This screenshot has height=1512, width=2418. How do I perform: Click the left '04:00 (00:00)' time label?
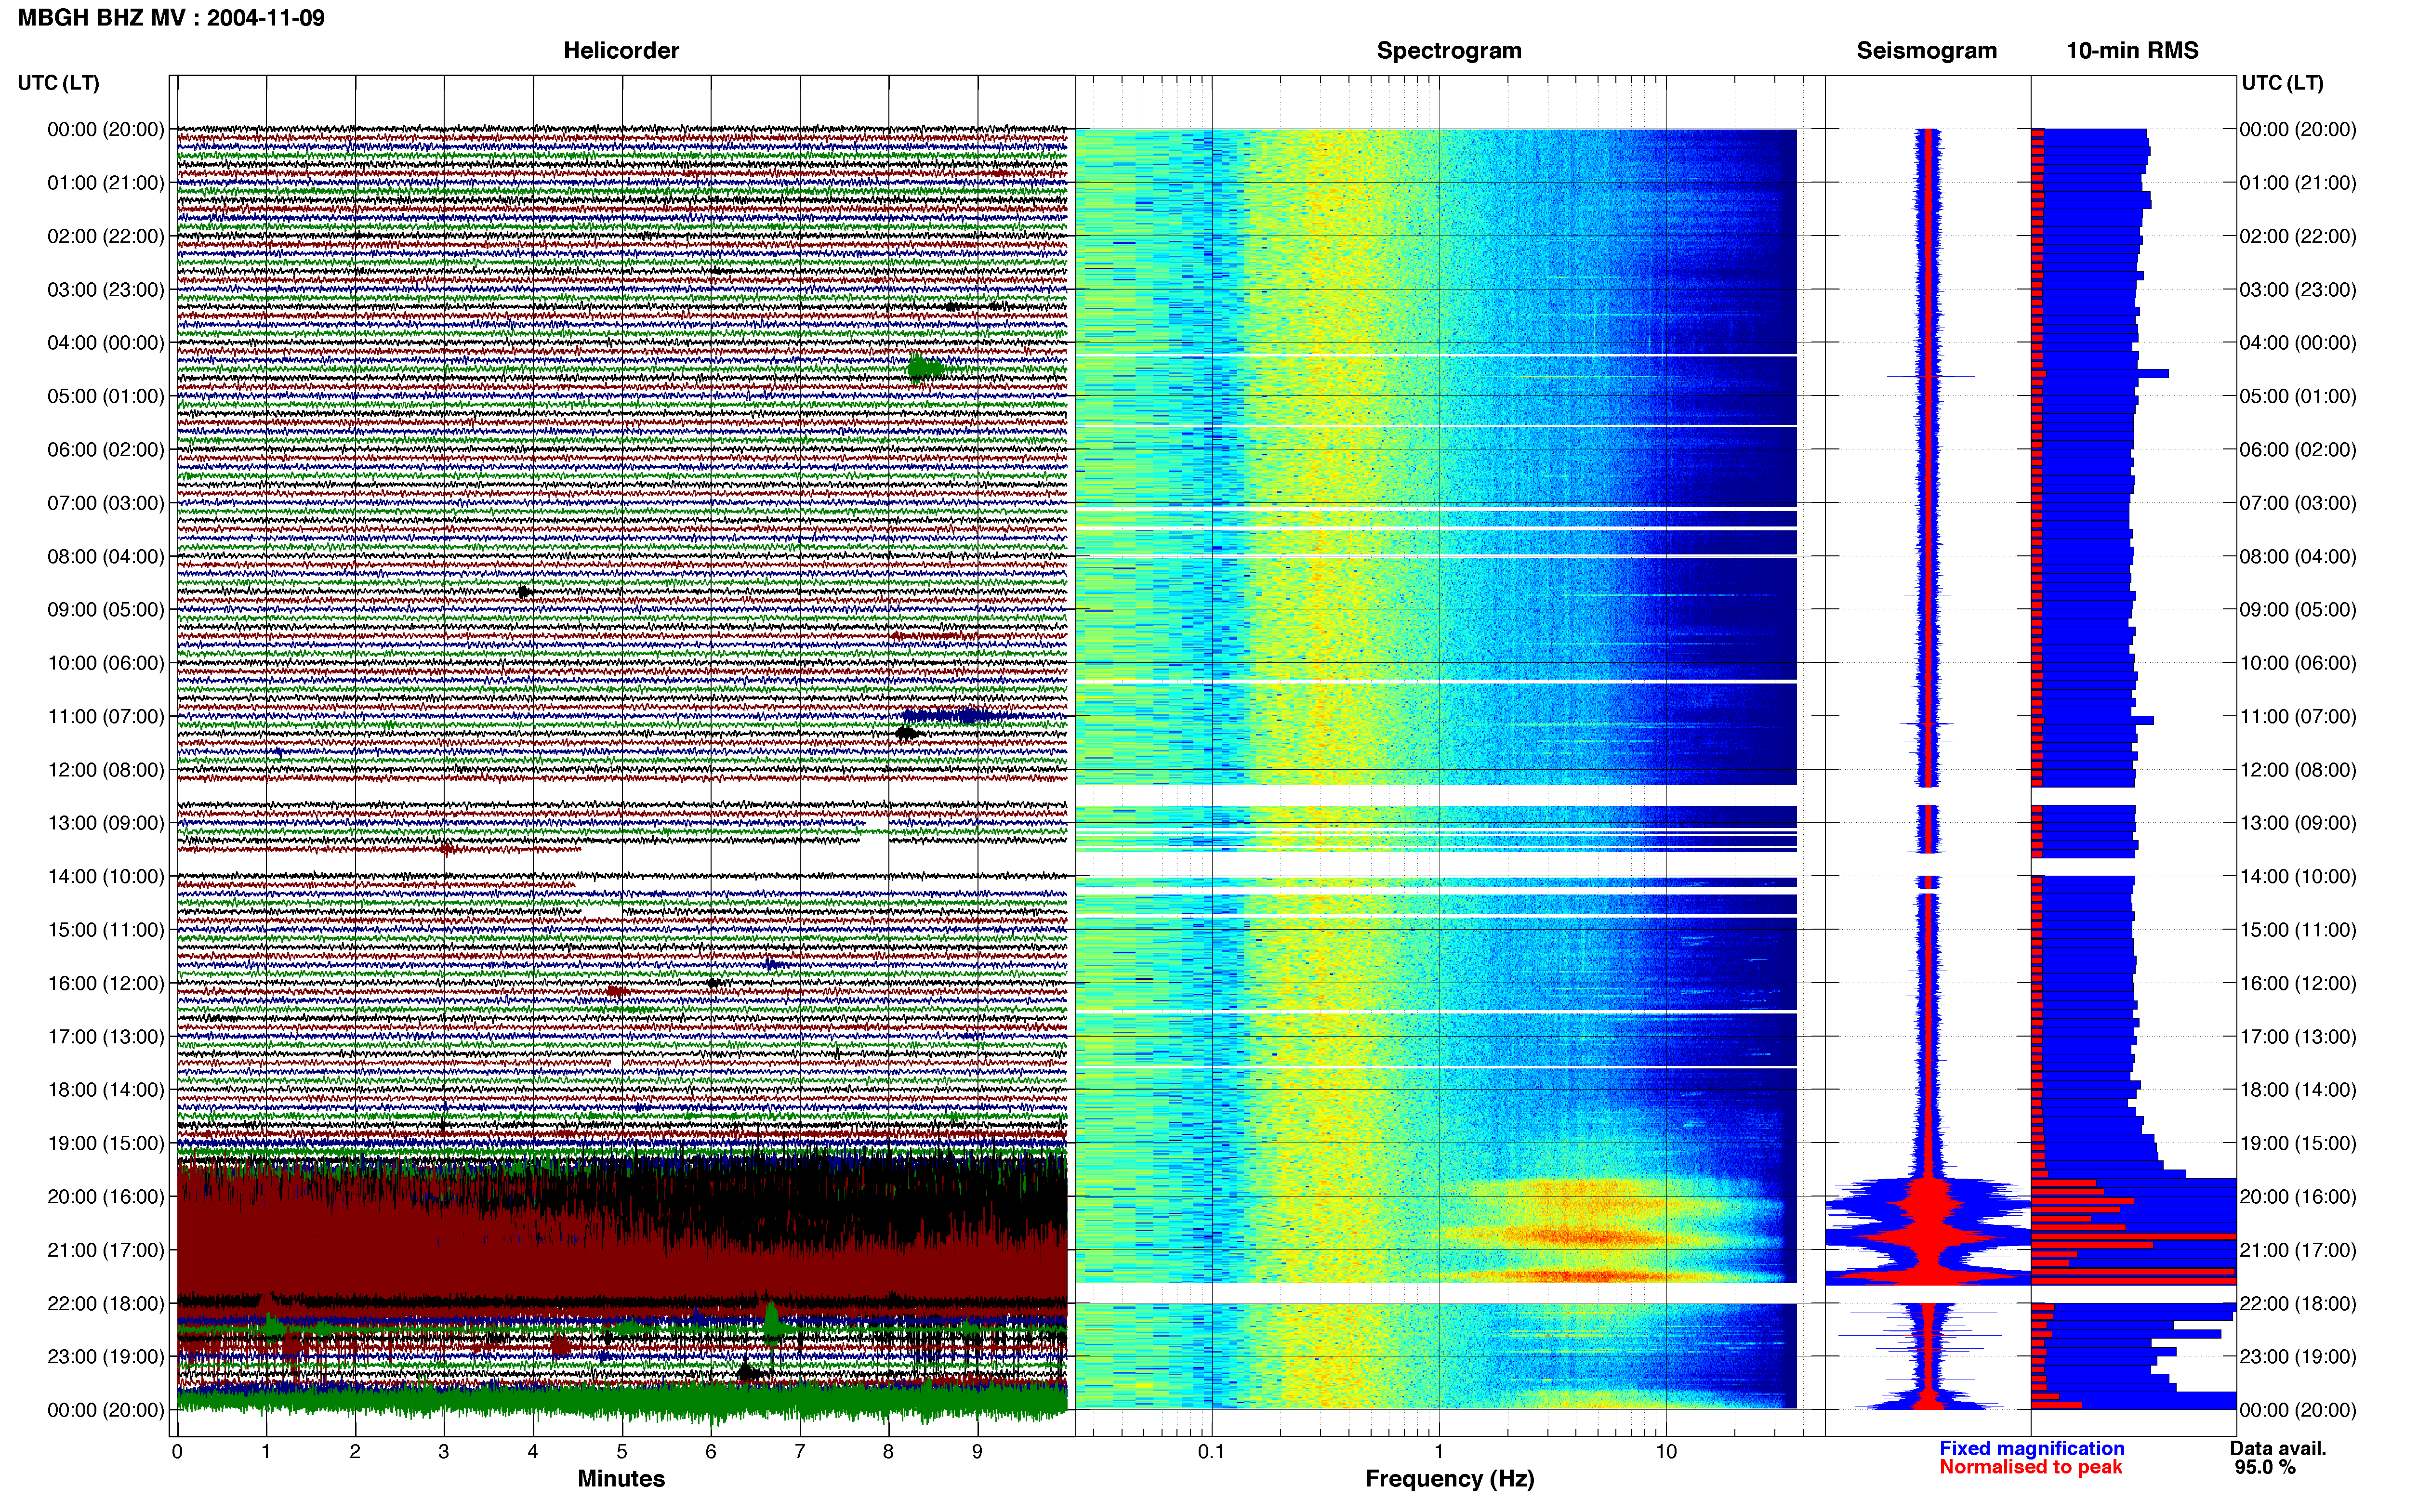(106, 343)
